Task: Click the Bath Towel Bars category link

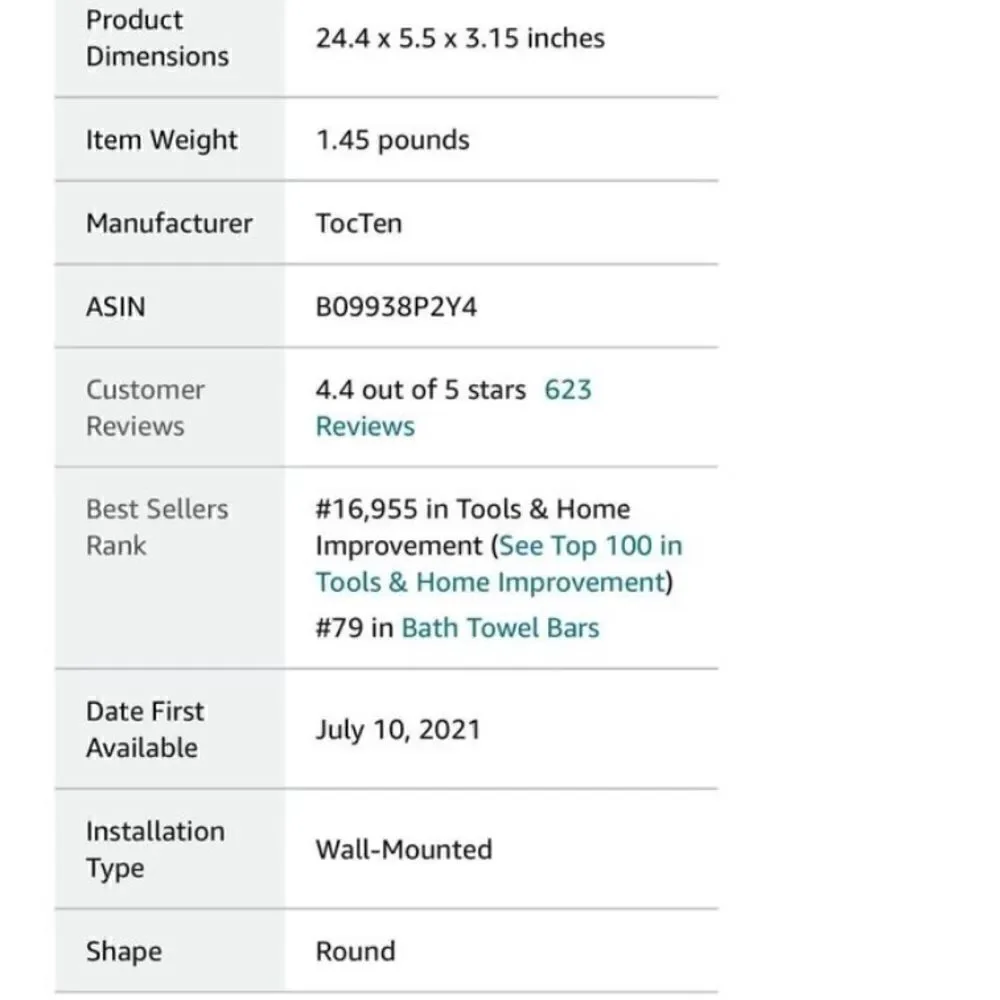Action: click(x=500, y=628)
